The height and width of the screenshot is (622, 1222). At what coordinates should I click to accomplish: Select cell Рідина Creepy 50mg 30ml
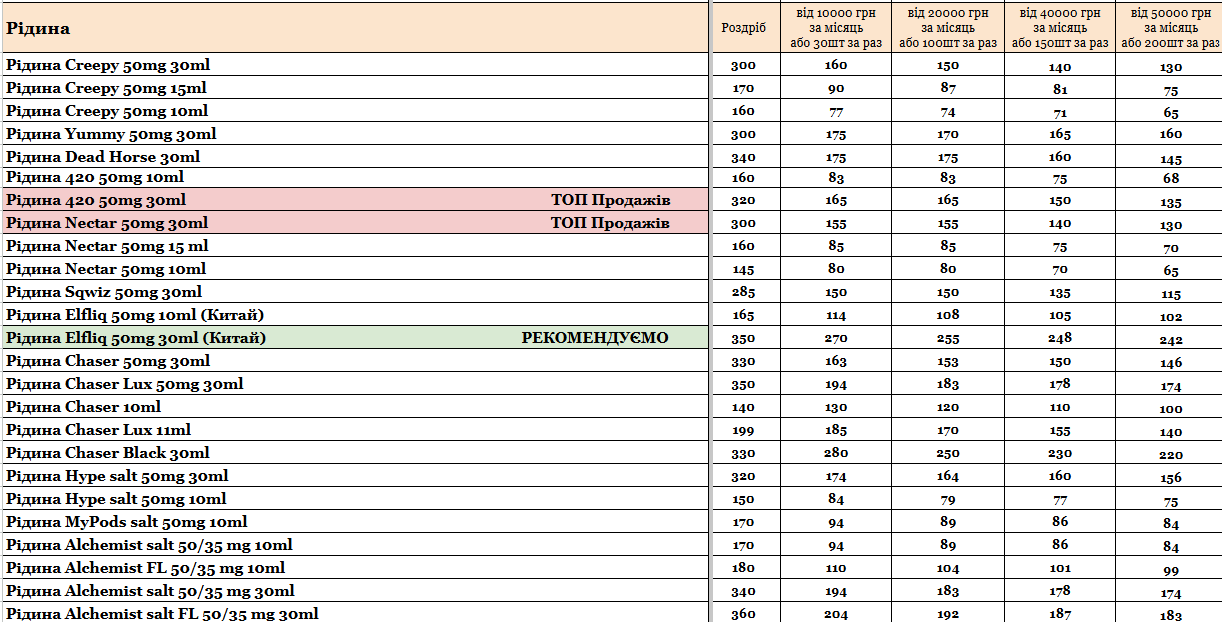pos(355,65)
